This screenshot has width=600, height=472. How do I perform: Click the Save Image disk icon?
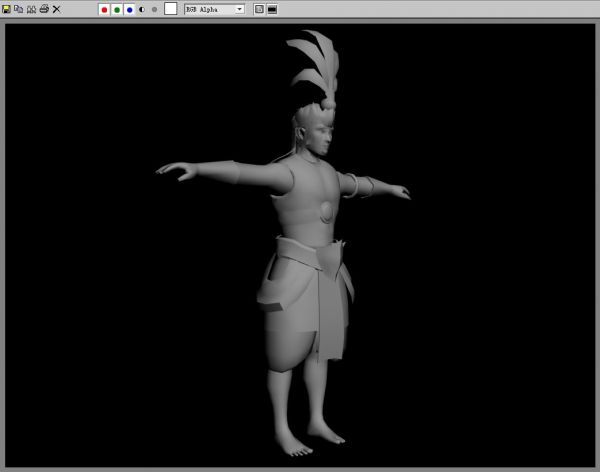(8, 8)
